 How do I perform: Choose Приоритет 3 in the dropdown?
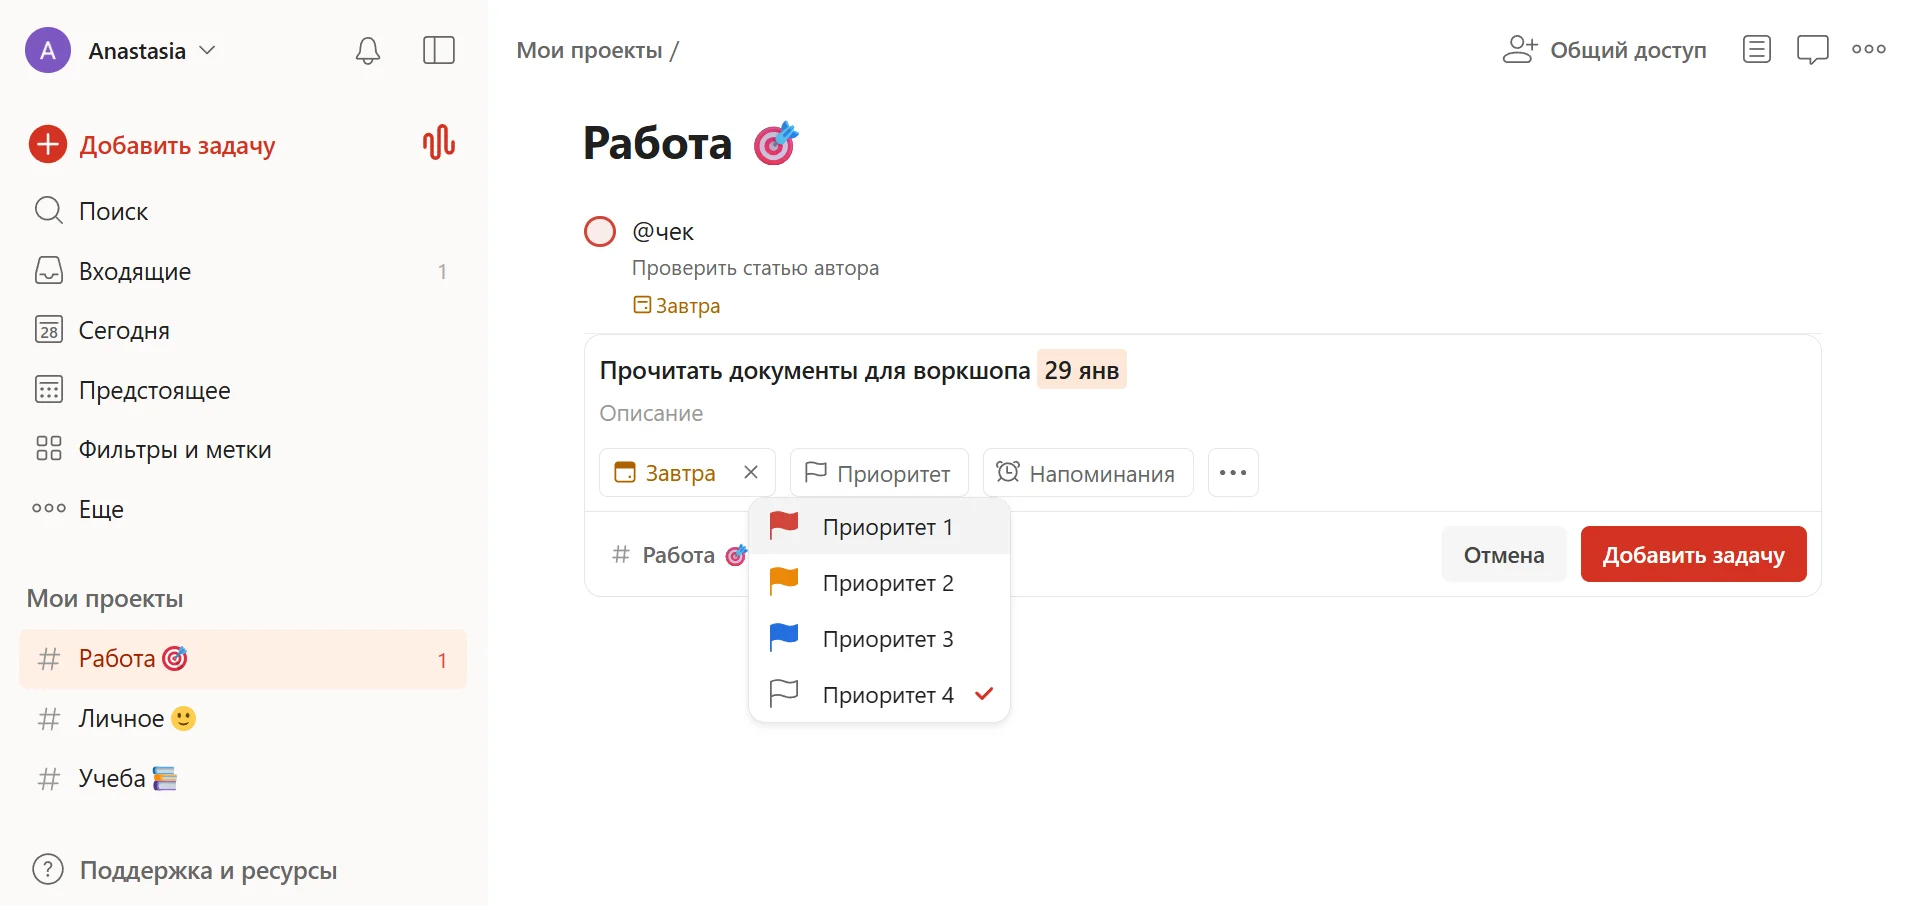click(880, 639)
